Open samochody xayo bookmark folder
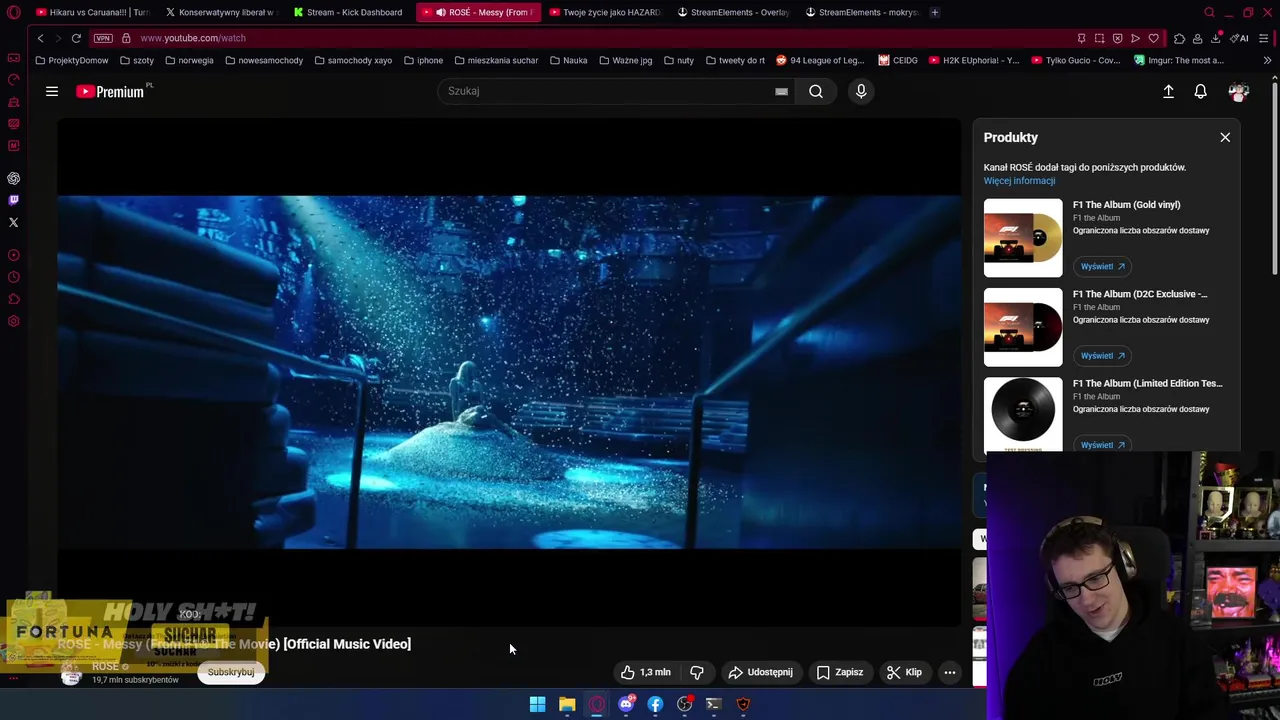The image size is (1280, 720). (x=353, y=60)
